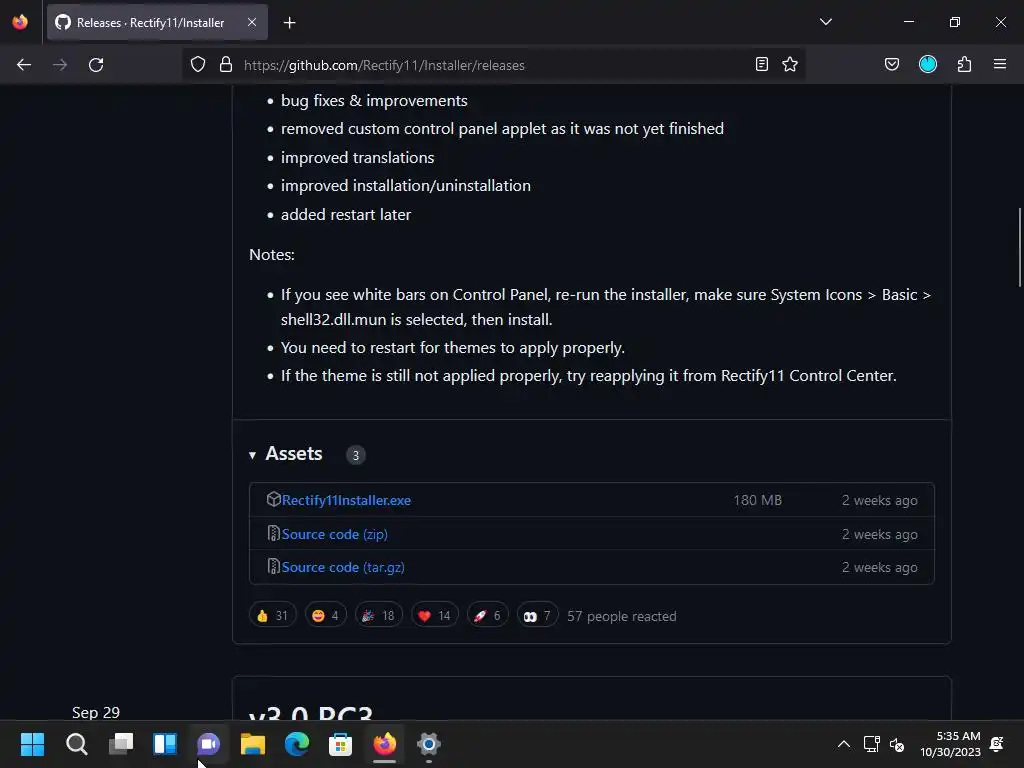Open the network status tray icon
Screen dimensions: 1024x768
click(871, 744)
